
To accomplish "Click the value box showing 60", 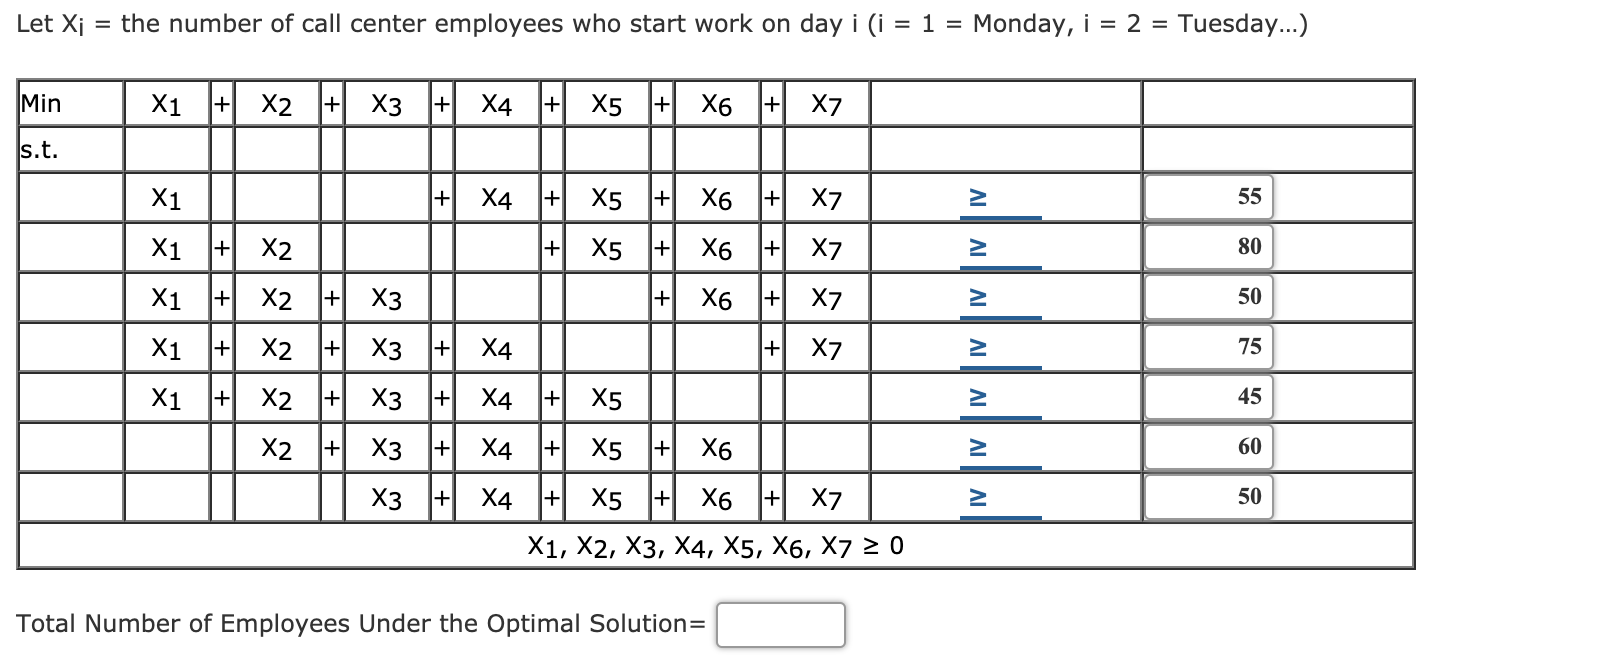I will [x=1211, y=446].
